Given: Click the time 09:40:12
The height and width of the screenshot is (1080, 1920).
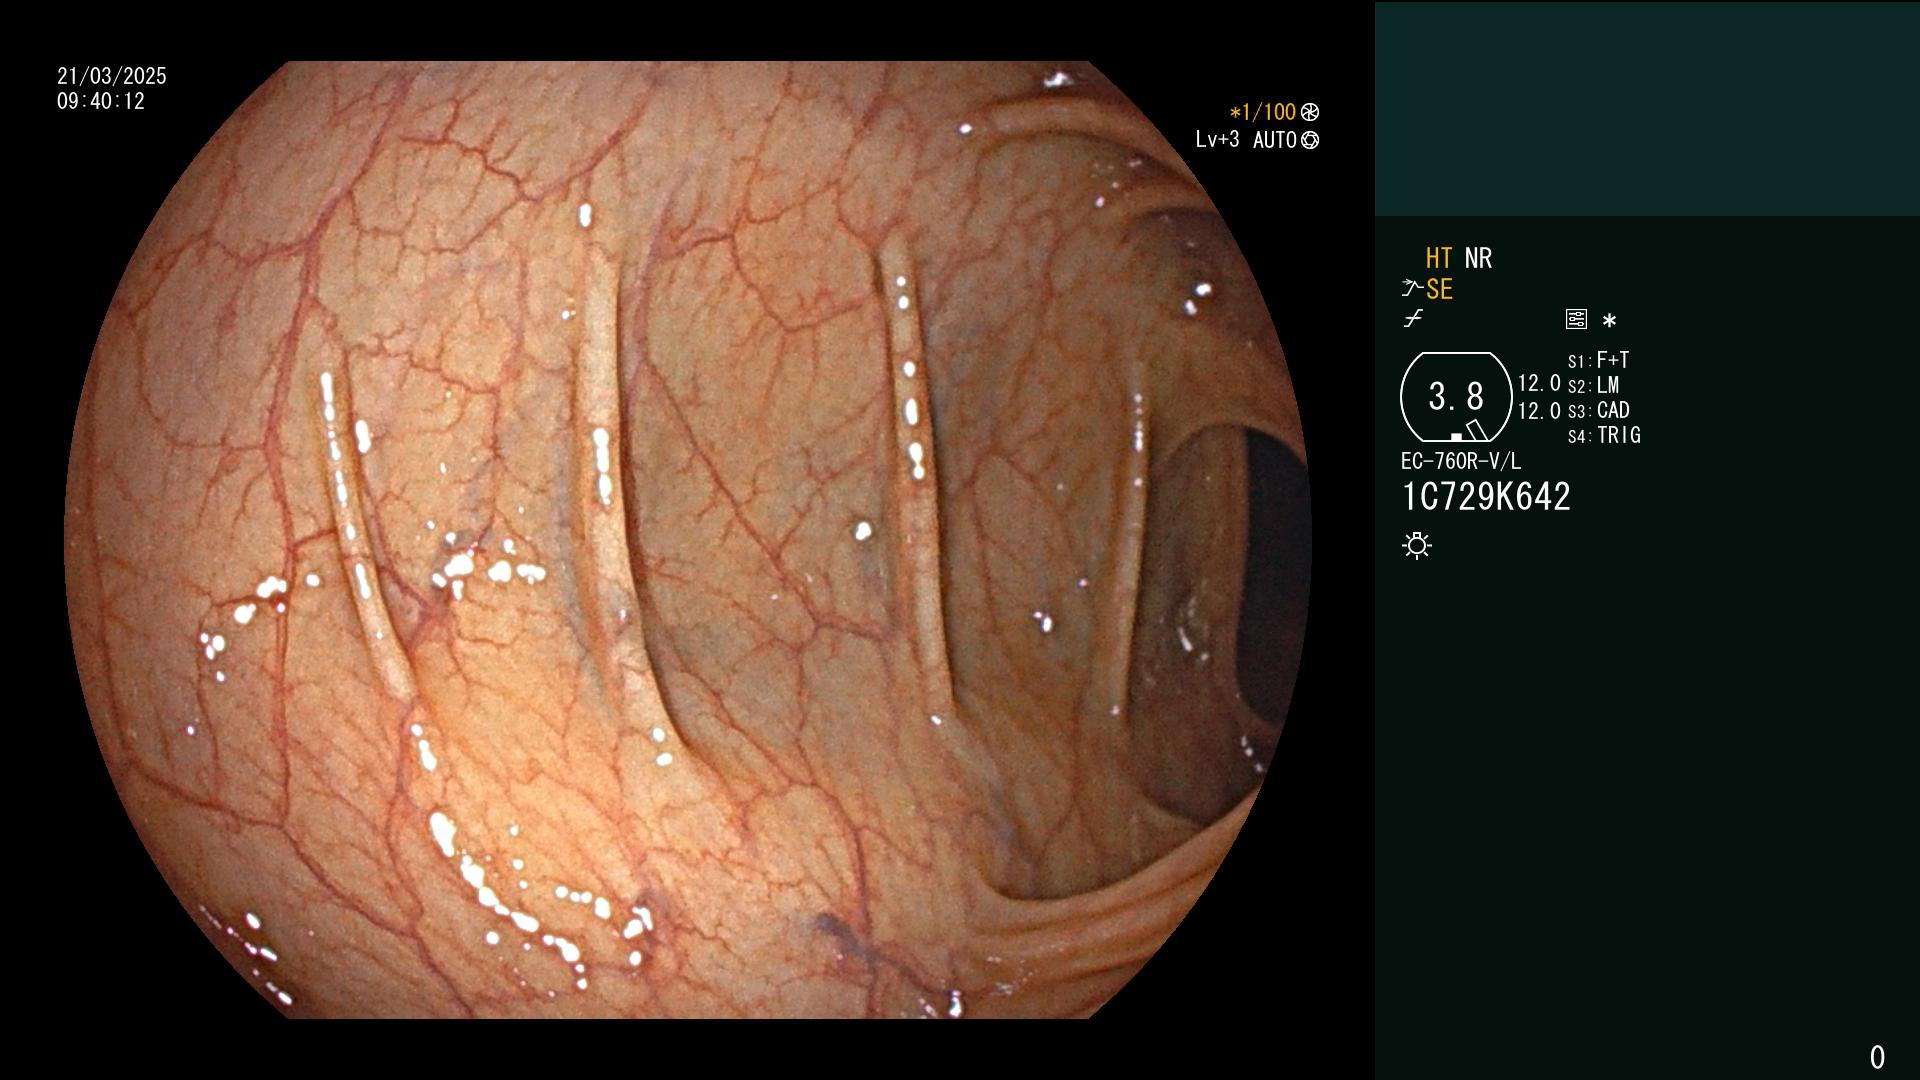Looking at the screenshot, I should tap(101, 101).
